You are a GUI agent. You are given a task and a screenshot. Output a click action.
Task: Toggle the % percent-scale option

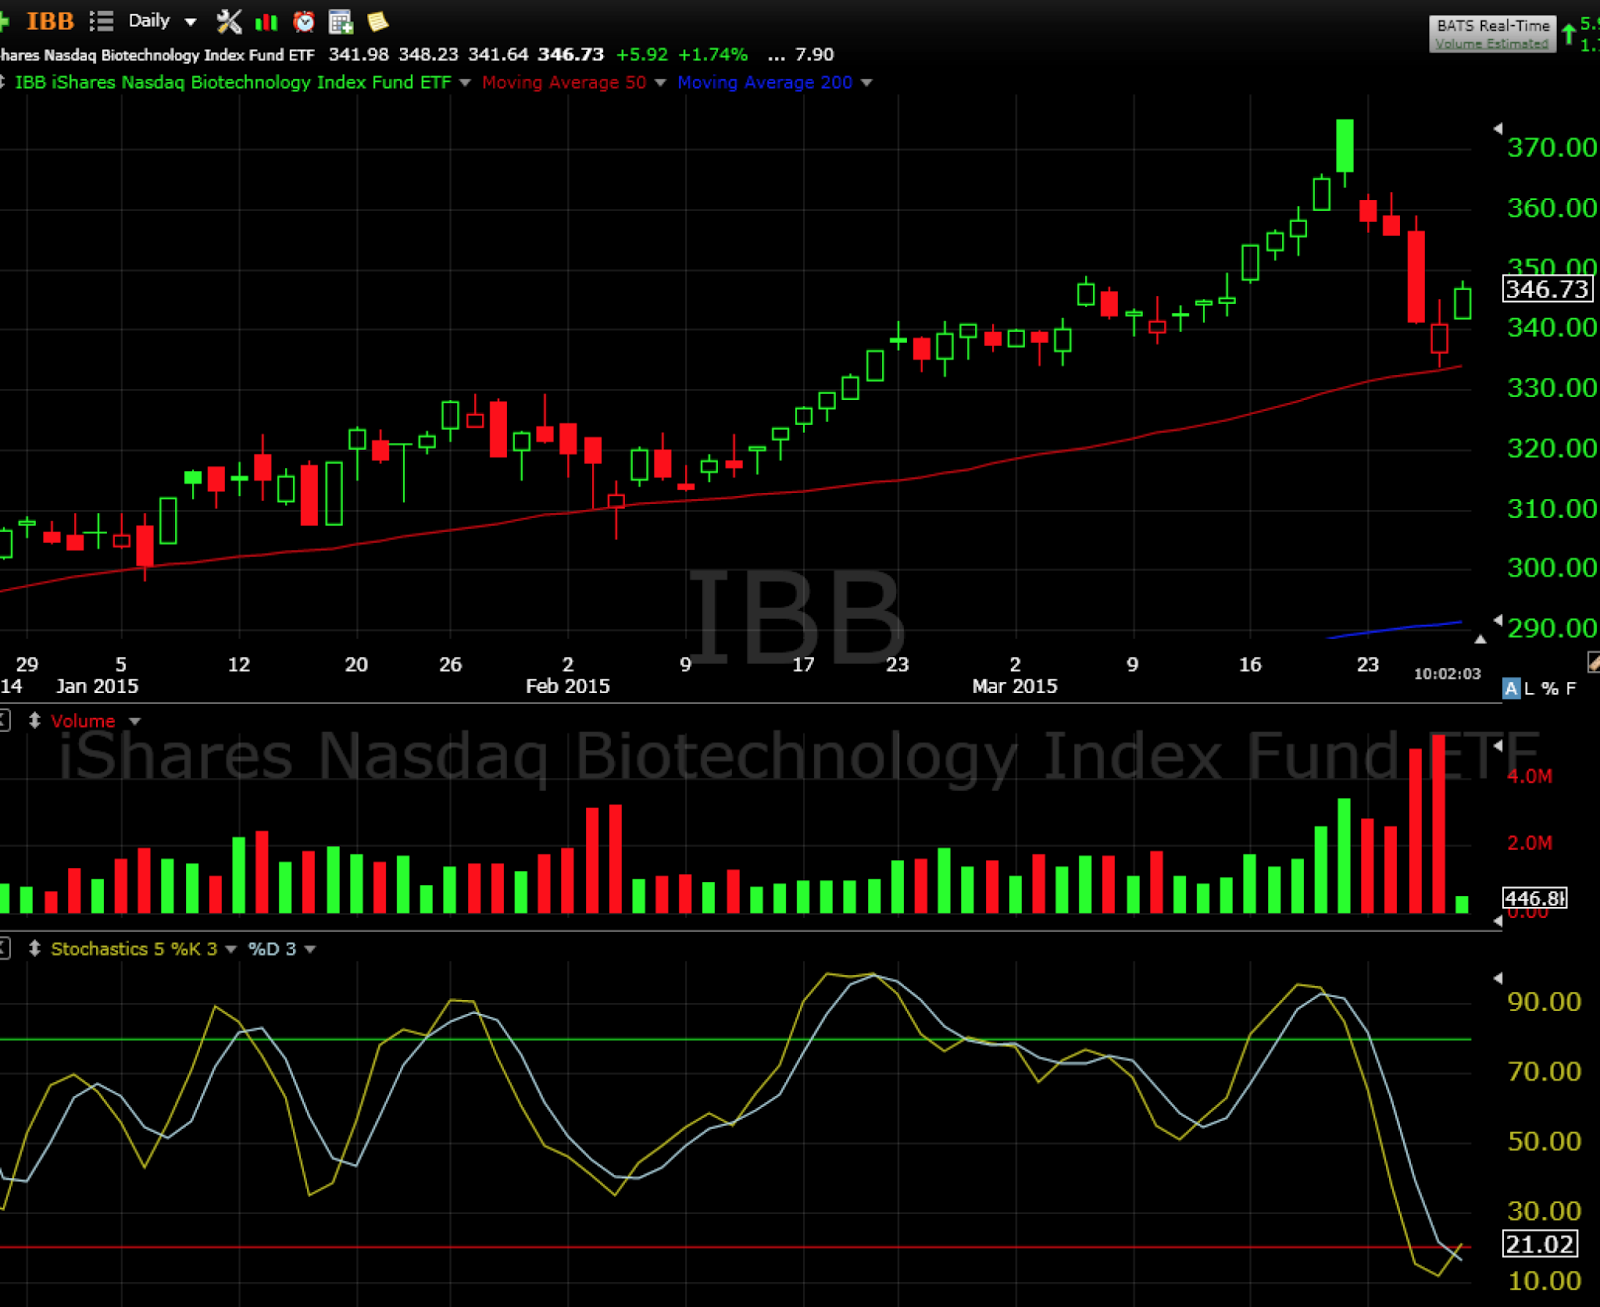(1549, 689)
